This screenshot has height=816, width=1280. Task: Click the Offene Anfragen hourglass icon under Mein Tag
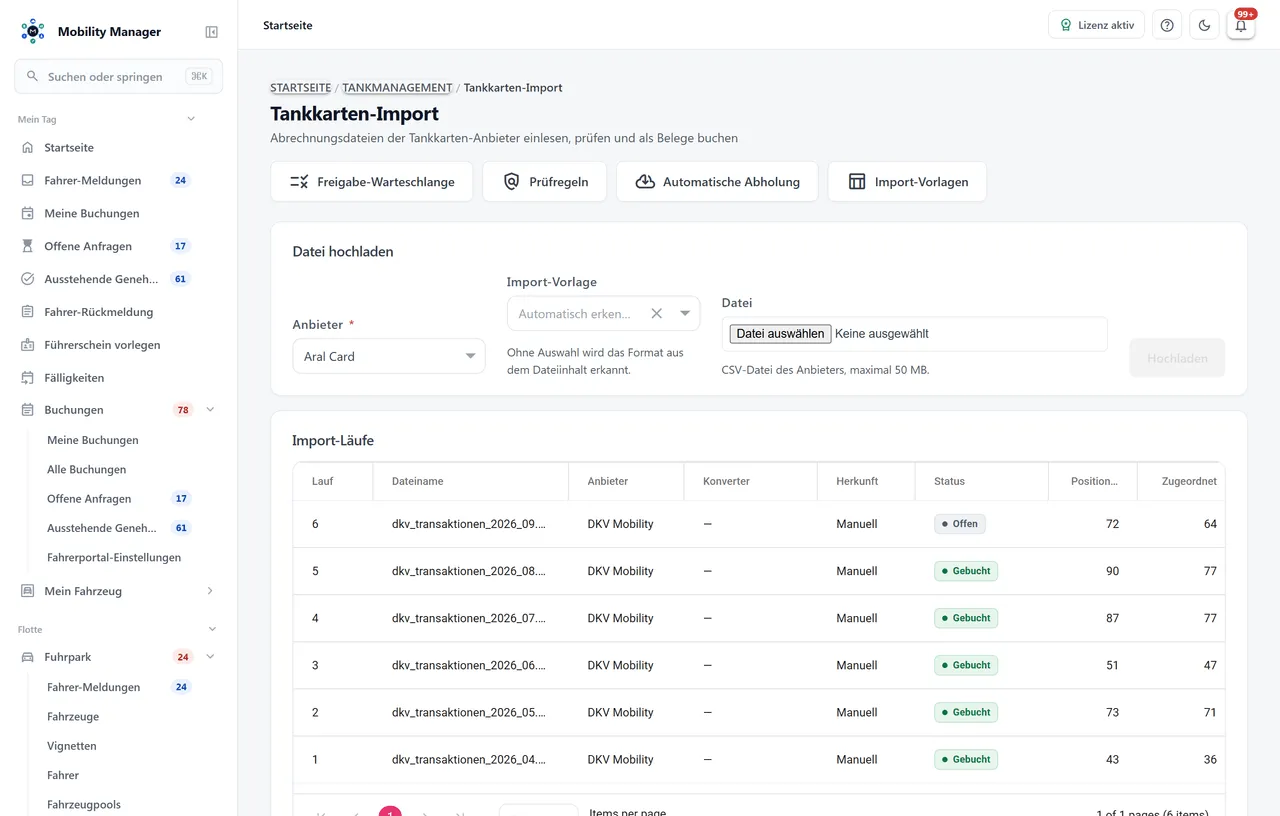click(x=27, y=246)
